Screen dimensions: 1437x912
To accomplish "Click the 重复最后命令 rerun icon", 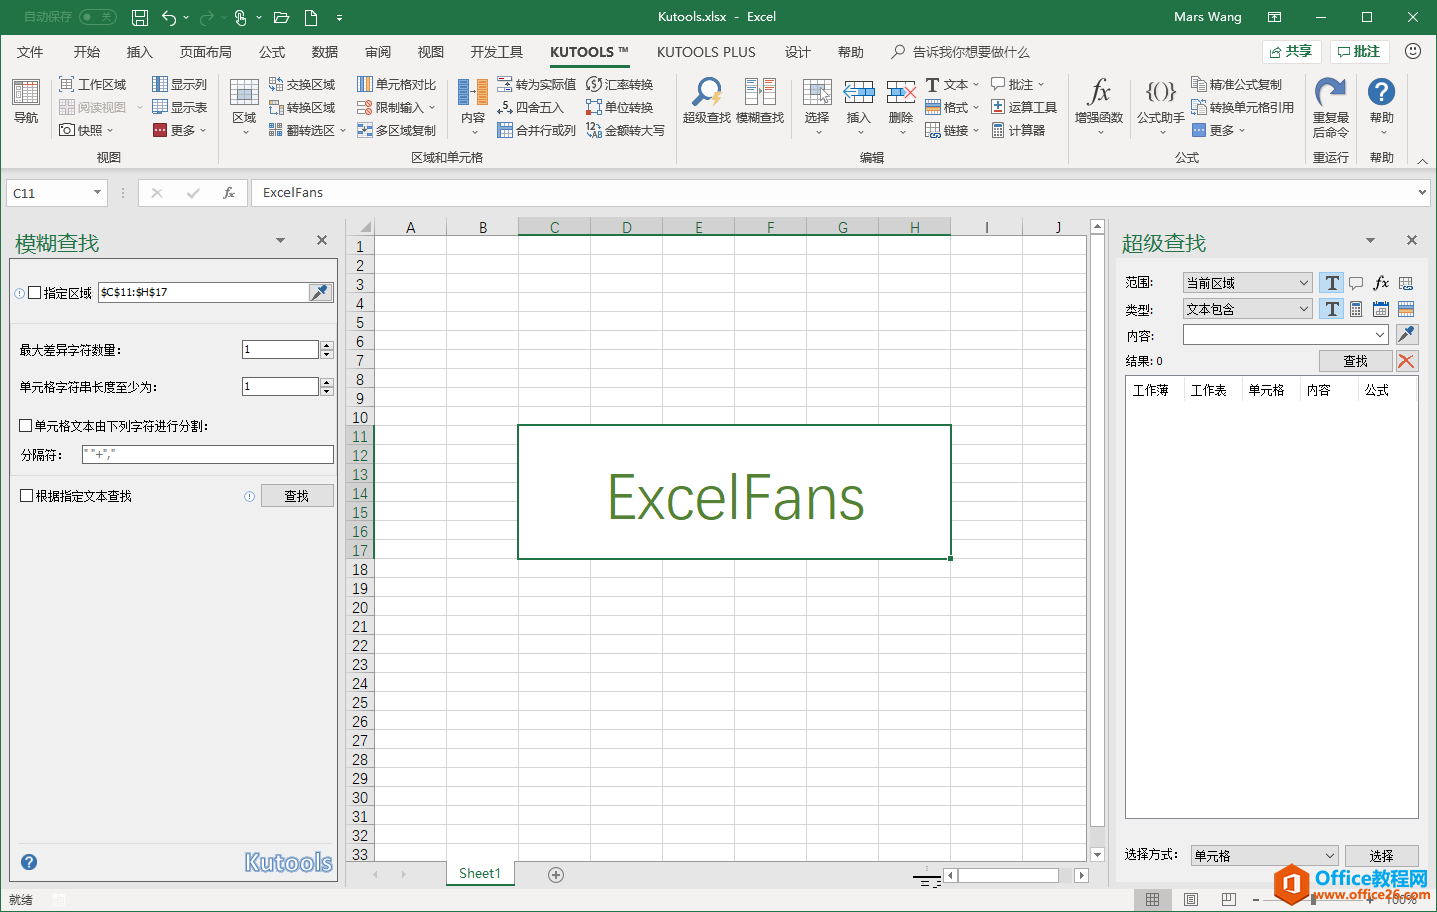I will click(x=1330, y=107).
